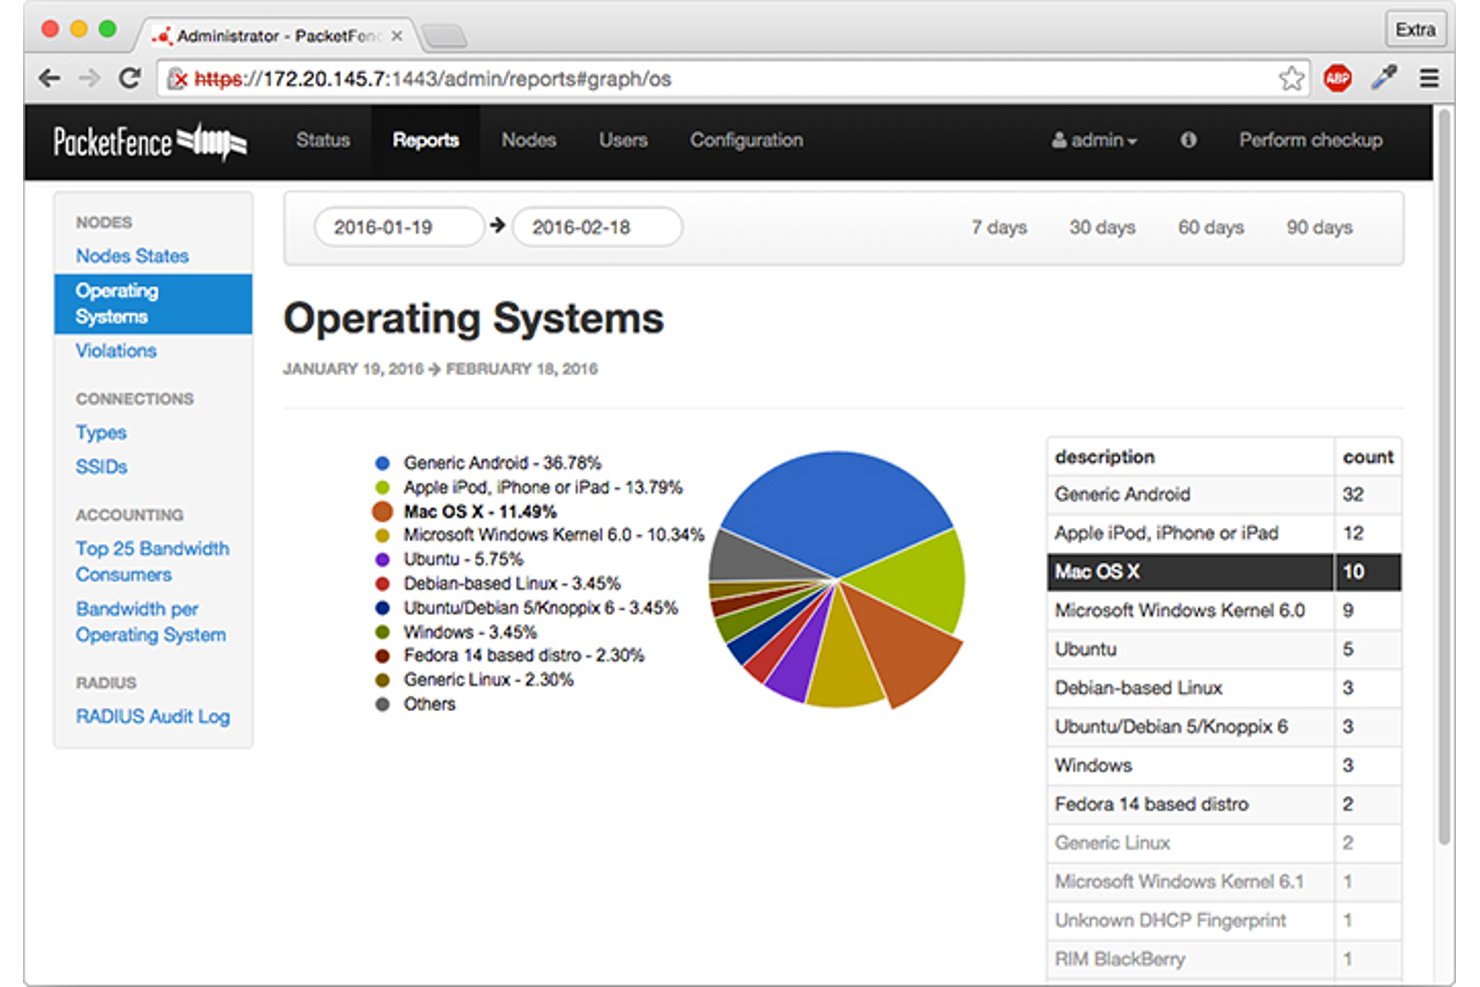Open the Configuration menu
1480x987 pixels.
[747, 140]
